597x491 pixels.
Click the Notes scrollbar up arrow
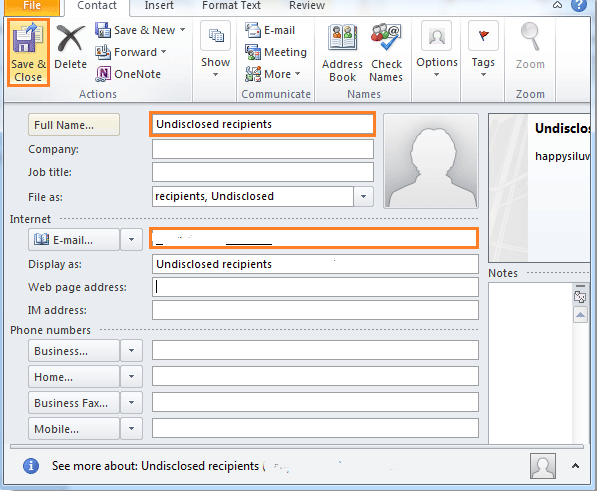(x=580, y=315)
